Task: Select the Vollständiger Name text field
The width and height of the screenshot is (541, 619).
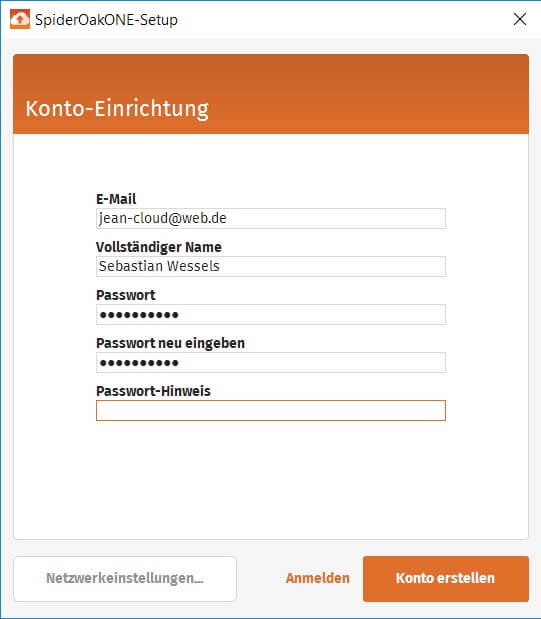Action: tap(271, 266)
